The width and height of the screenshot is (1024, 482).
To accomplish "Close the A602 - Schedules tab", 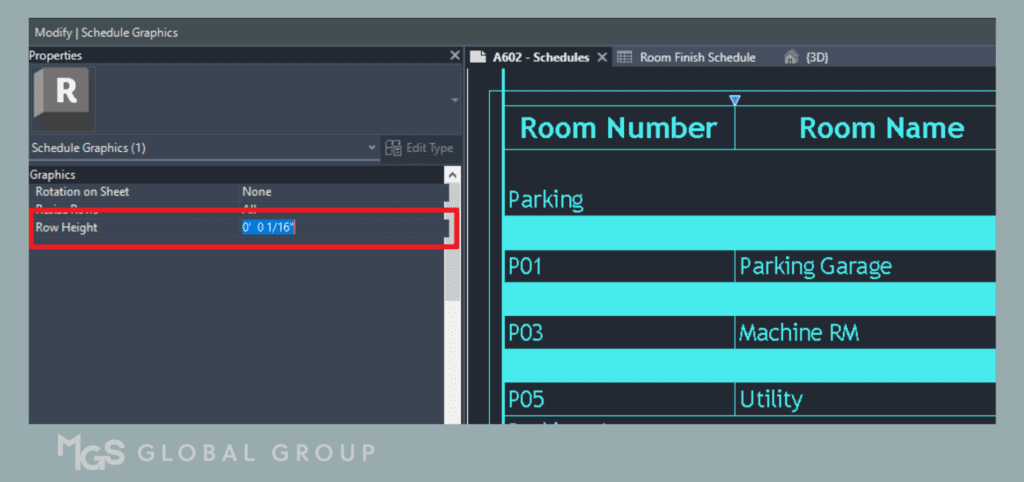I will click(602, 57).
